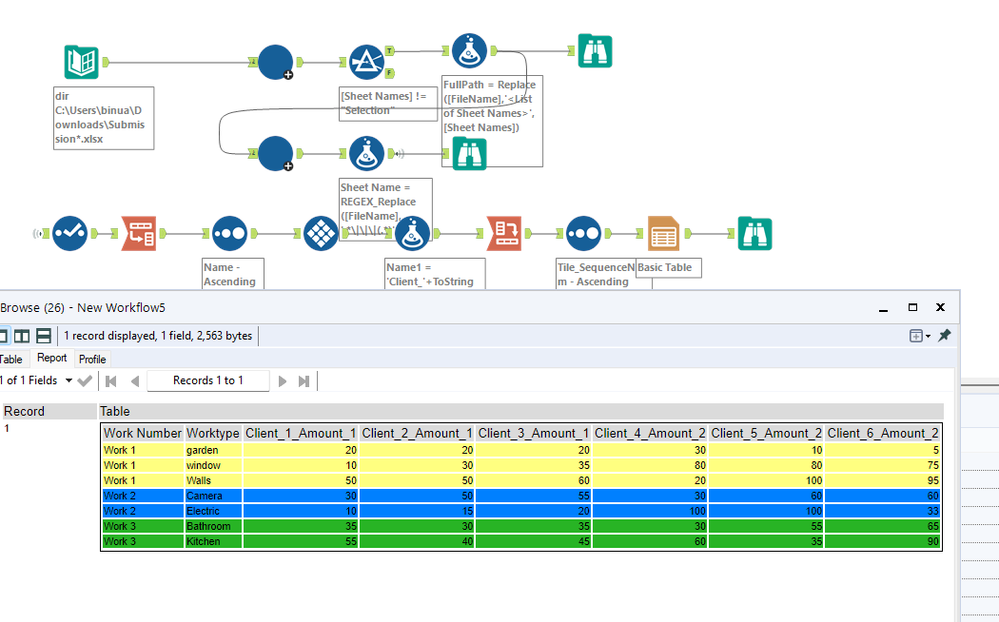Image resolution: width=999 pixels, height=622 pixels.
Task: Click the 'Bathroom' worktype cell
Action: click(213, 526)
